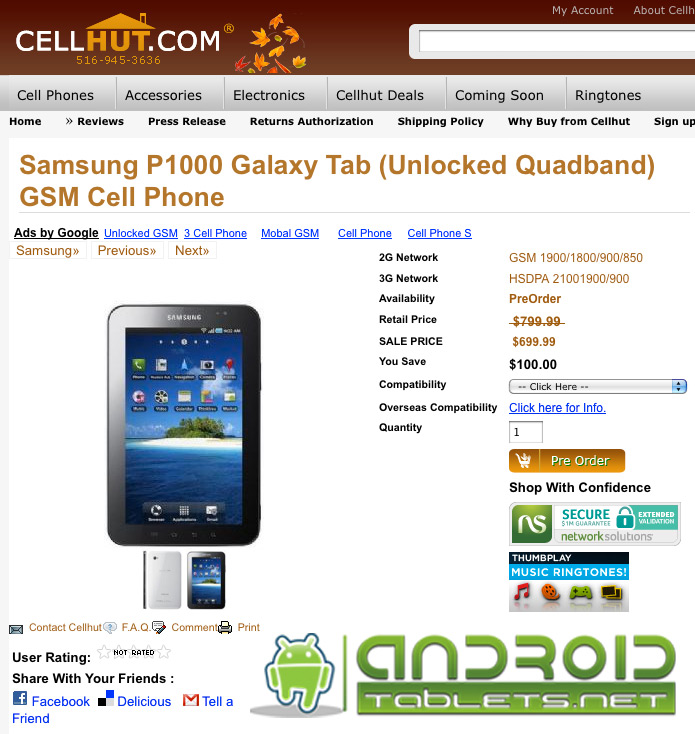Click the Delicious bookmark icon

(105, 698)
